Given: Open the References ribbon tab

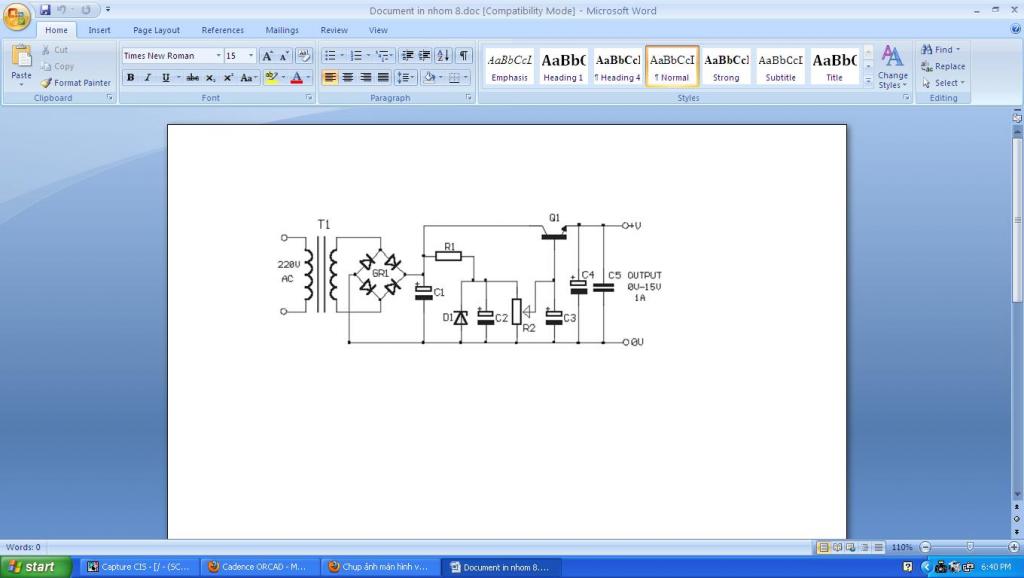Looking at the screenshot, I should (222, 30).
